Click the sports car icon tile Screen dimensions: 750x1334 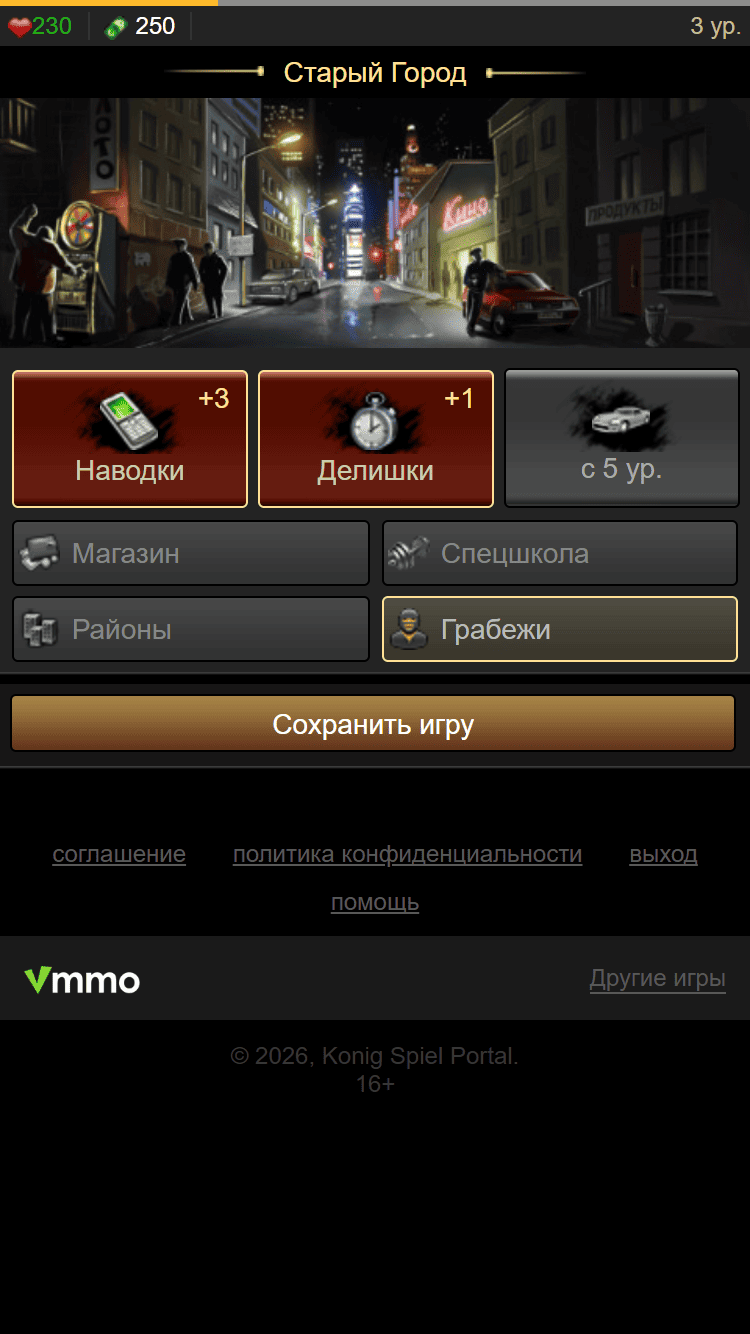pos(621,438)
